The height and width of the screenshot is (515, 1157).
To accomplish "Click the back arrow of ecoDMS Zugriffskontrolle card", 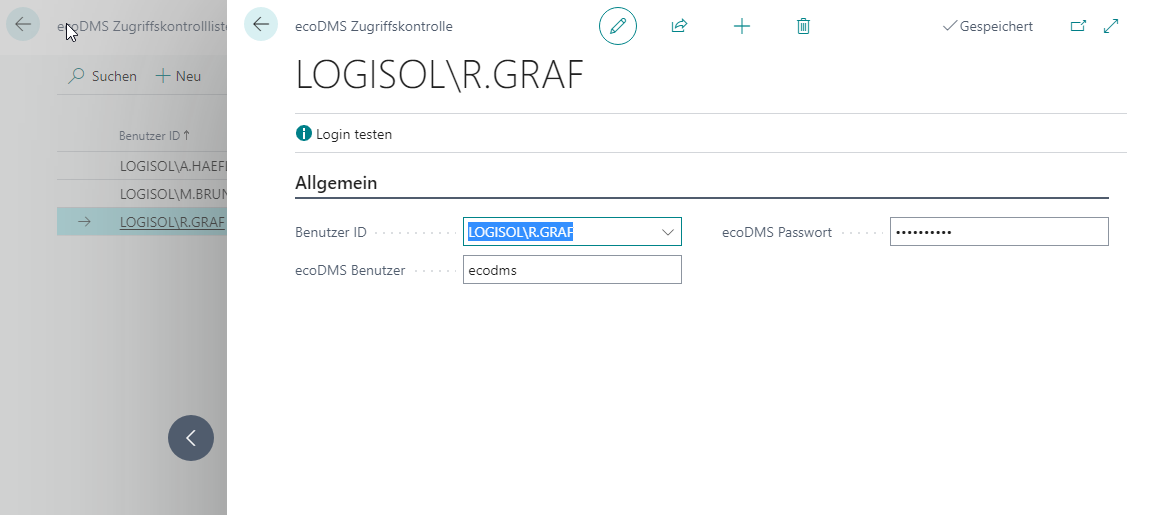I will (x=260, y=24).
